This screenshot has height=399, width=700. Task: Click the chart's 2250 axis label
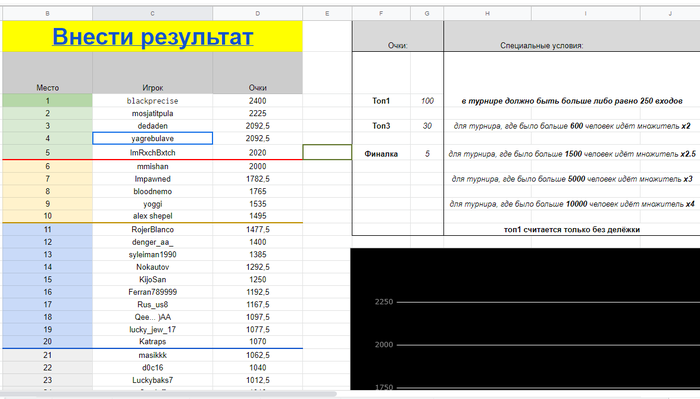[x=384, y=302]
